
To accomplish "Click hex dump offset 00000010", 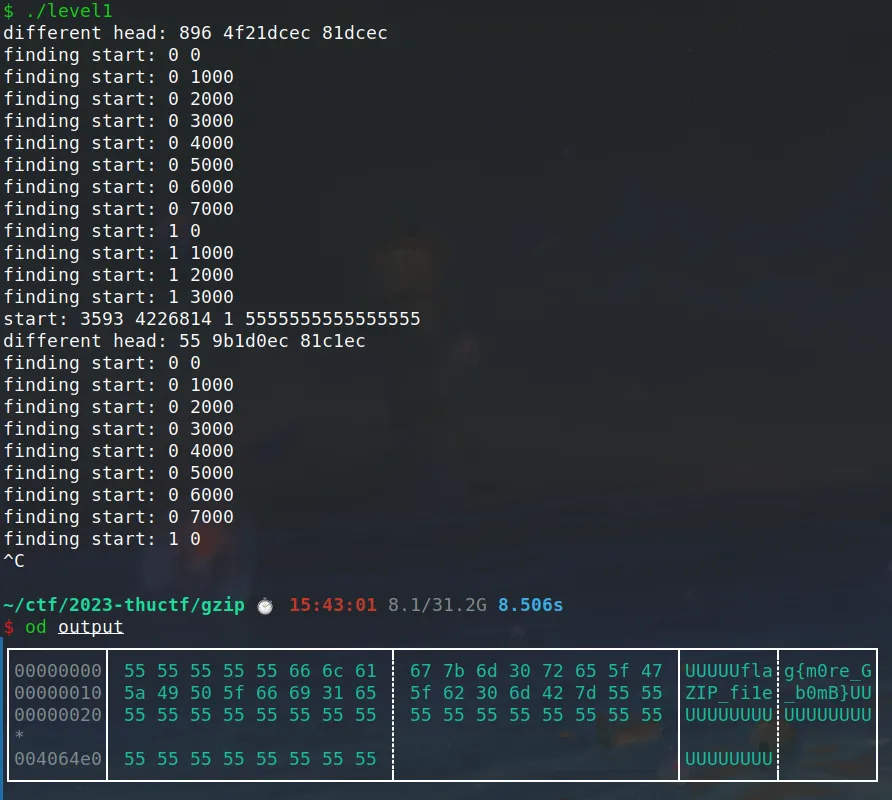I will [x=58, y=693].
